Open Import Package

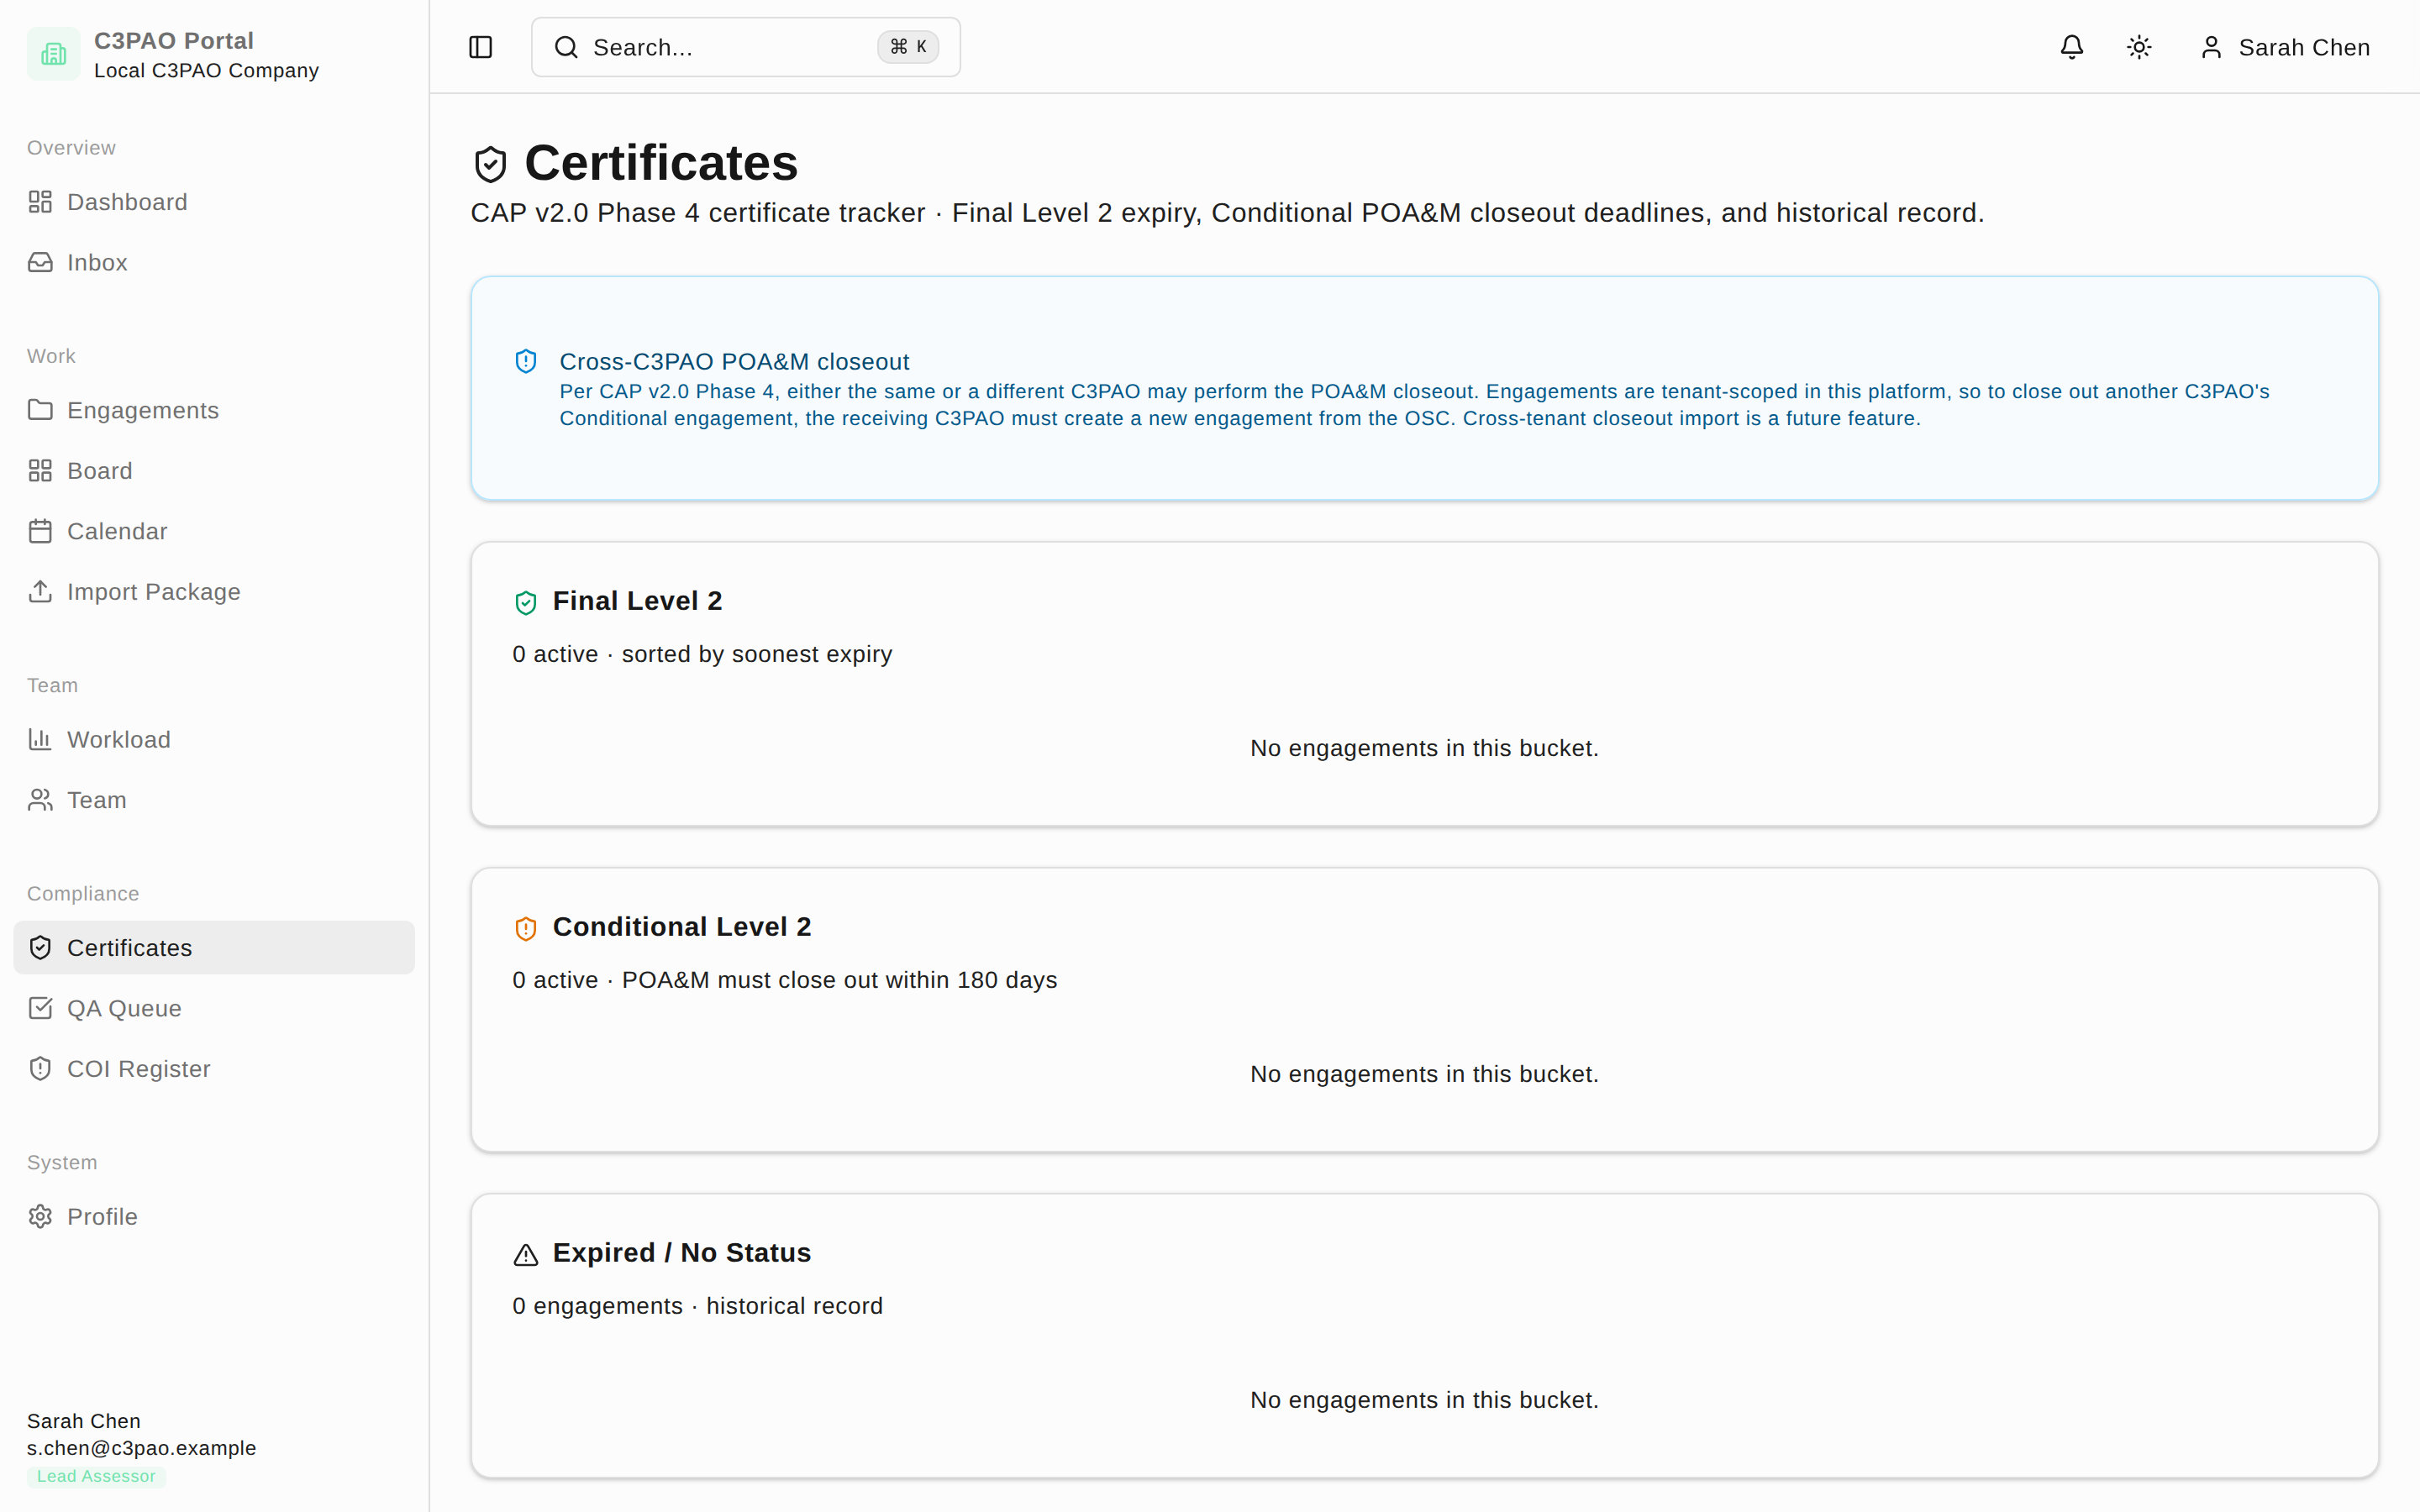tap(214, 592)
